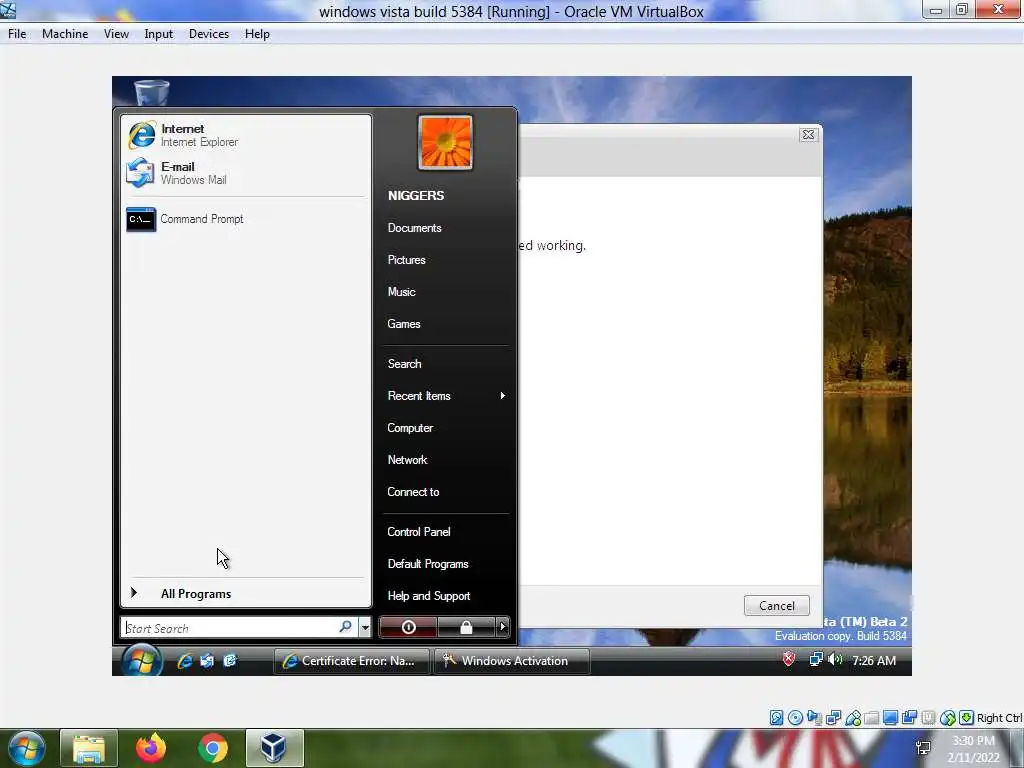Open shutdown options arrow beside the lock button
The height and width of the screenshot is (768, 1024).
tap(502, 627)
